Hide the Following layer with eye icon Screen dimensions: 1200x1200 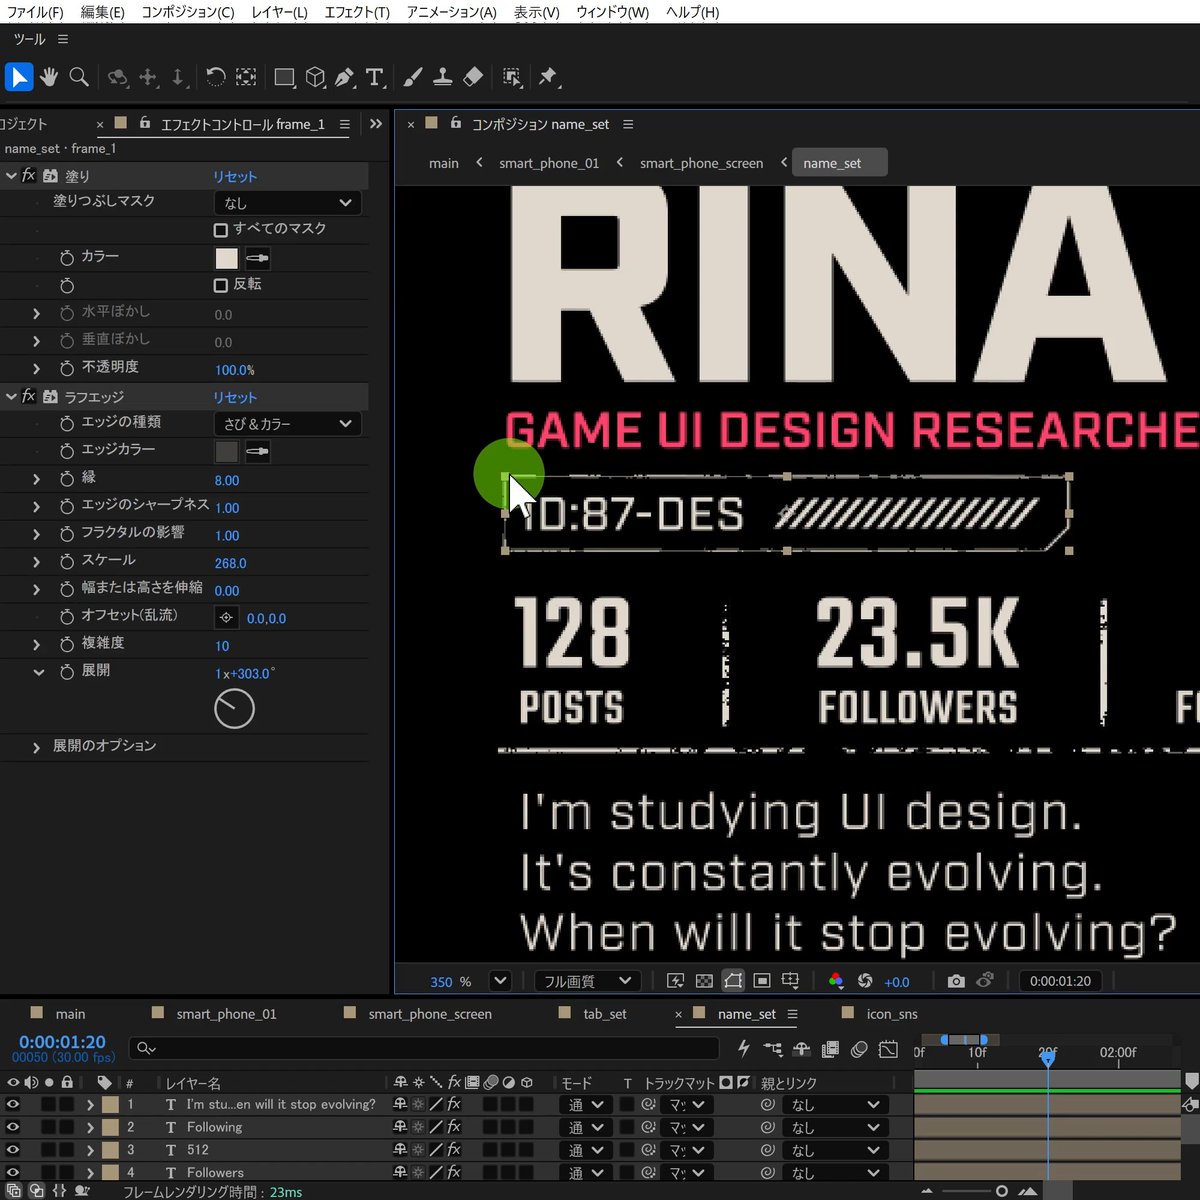[13, 1127]
